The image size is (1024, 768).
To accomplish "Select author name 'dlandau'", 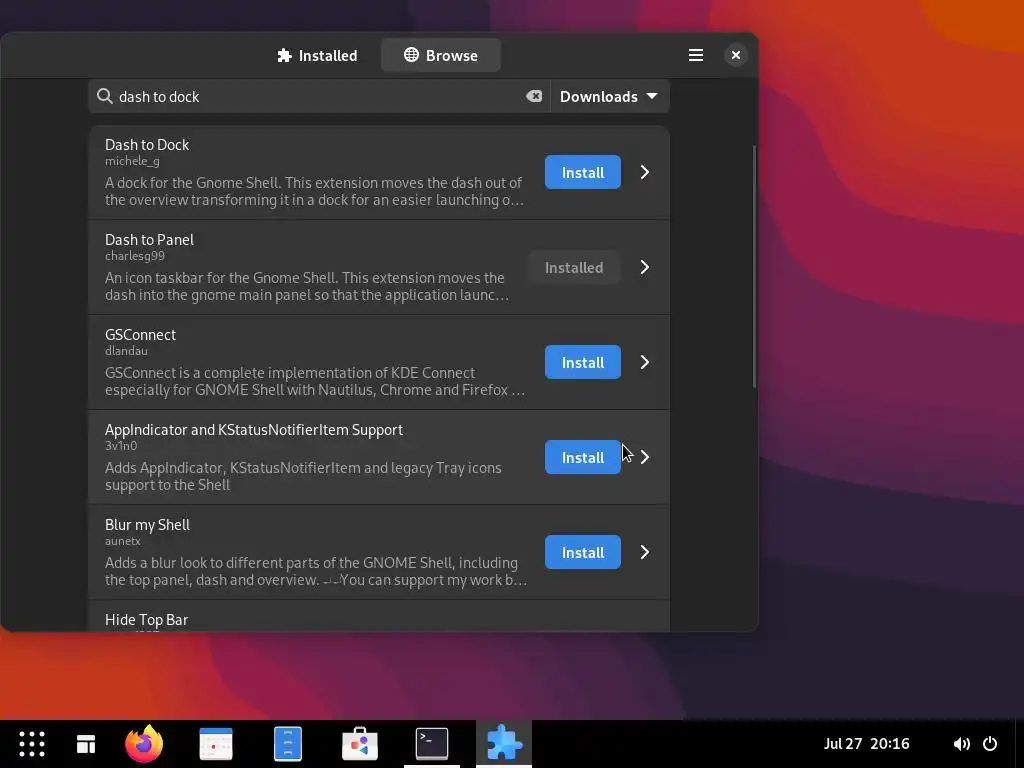I will [x=126, y=351].
